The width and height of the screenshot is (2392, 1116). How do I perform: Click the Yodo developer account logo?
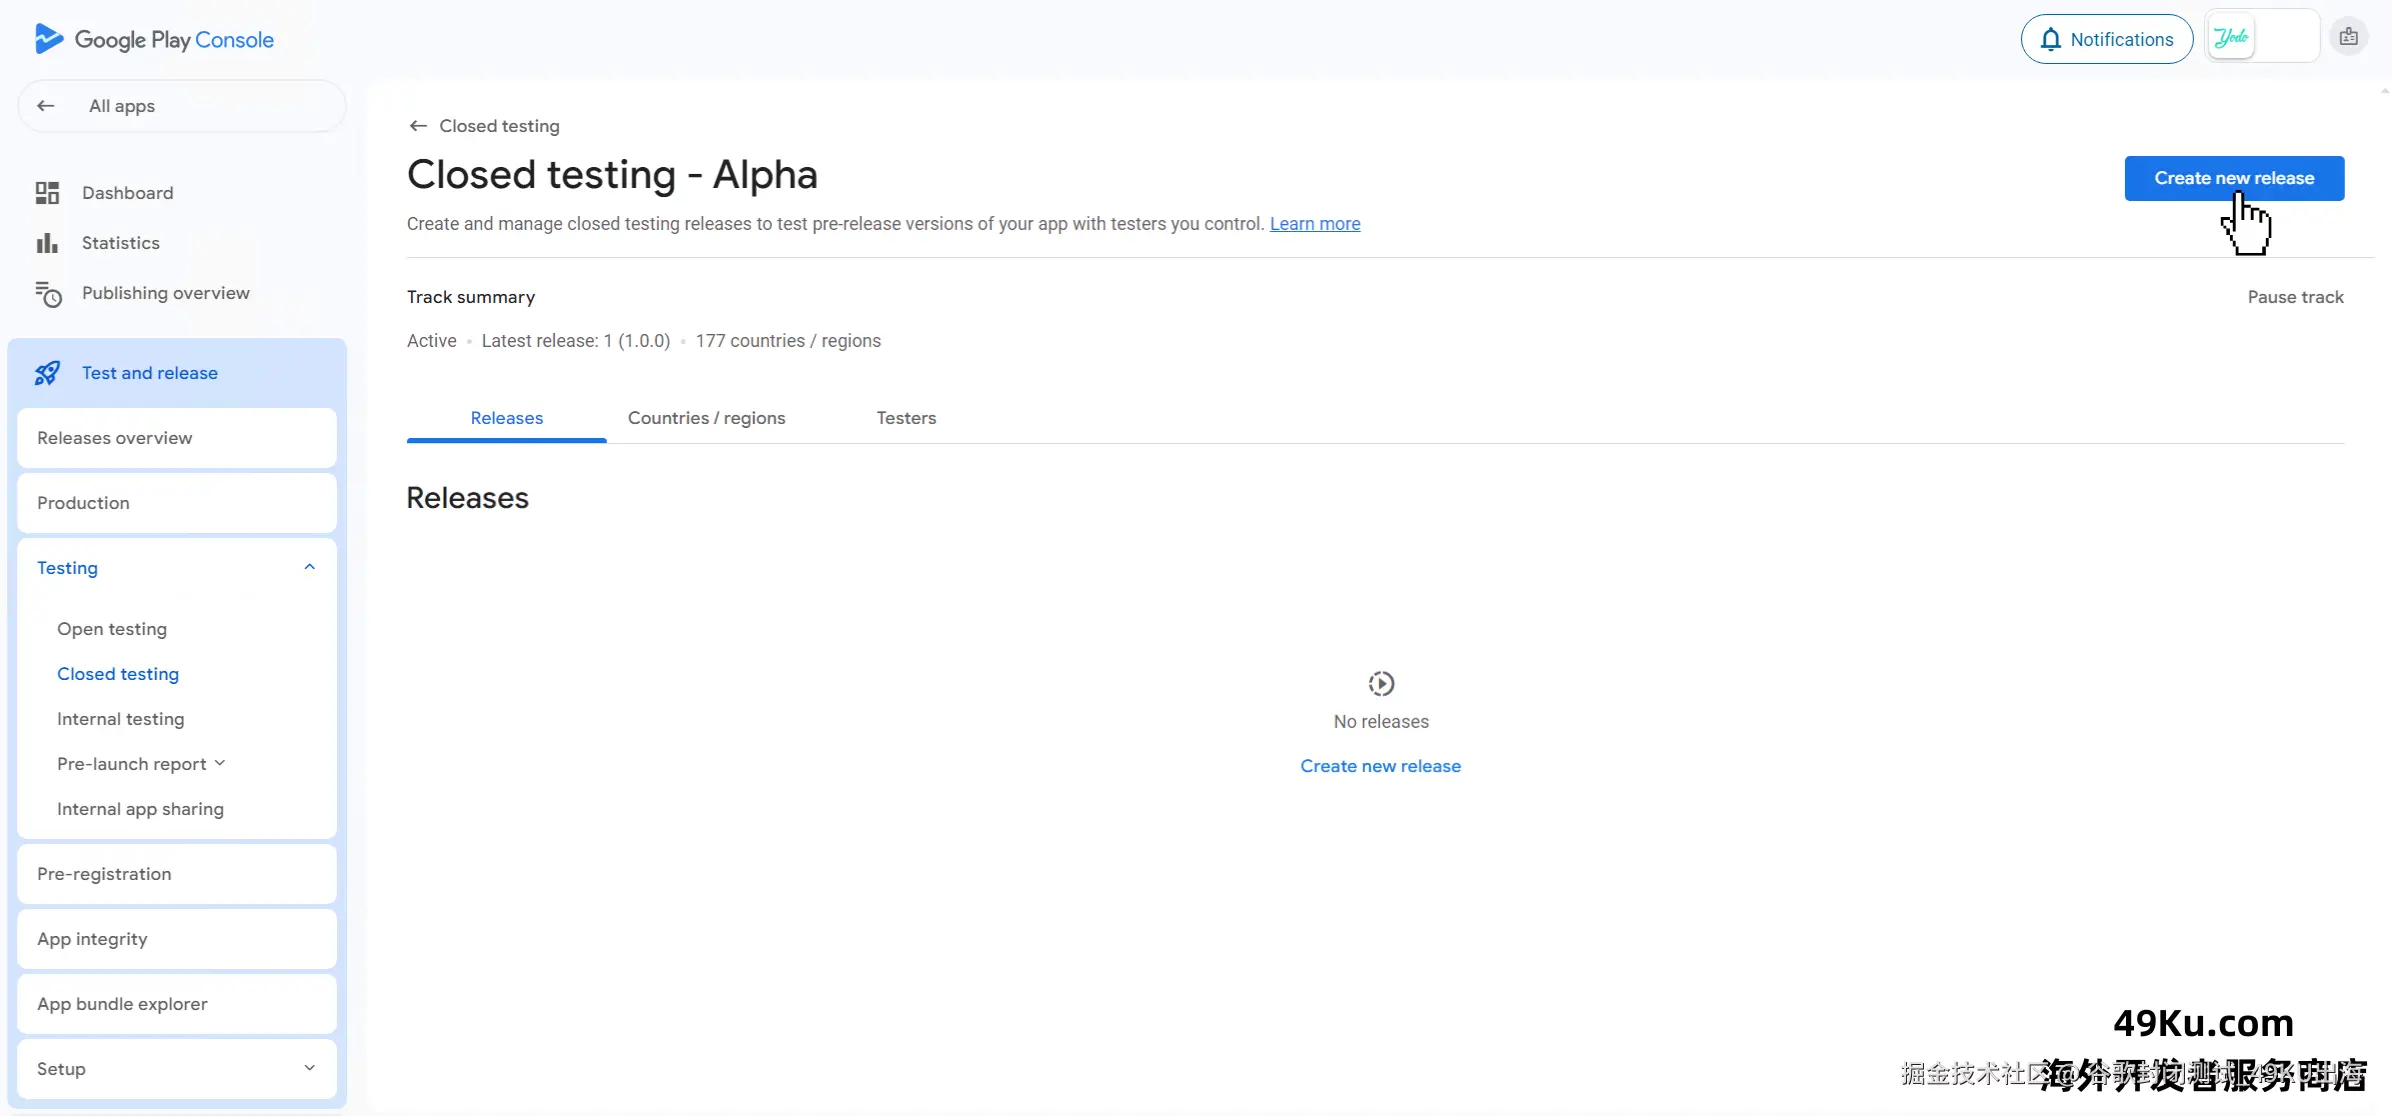point(2231,38)
